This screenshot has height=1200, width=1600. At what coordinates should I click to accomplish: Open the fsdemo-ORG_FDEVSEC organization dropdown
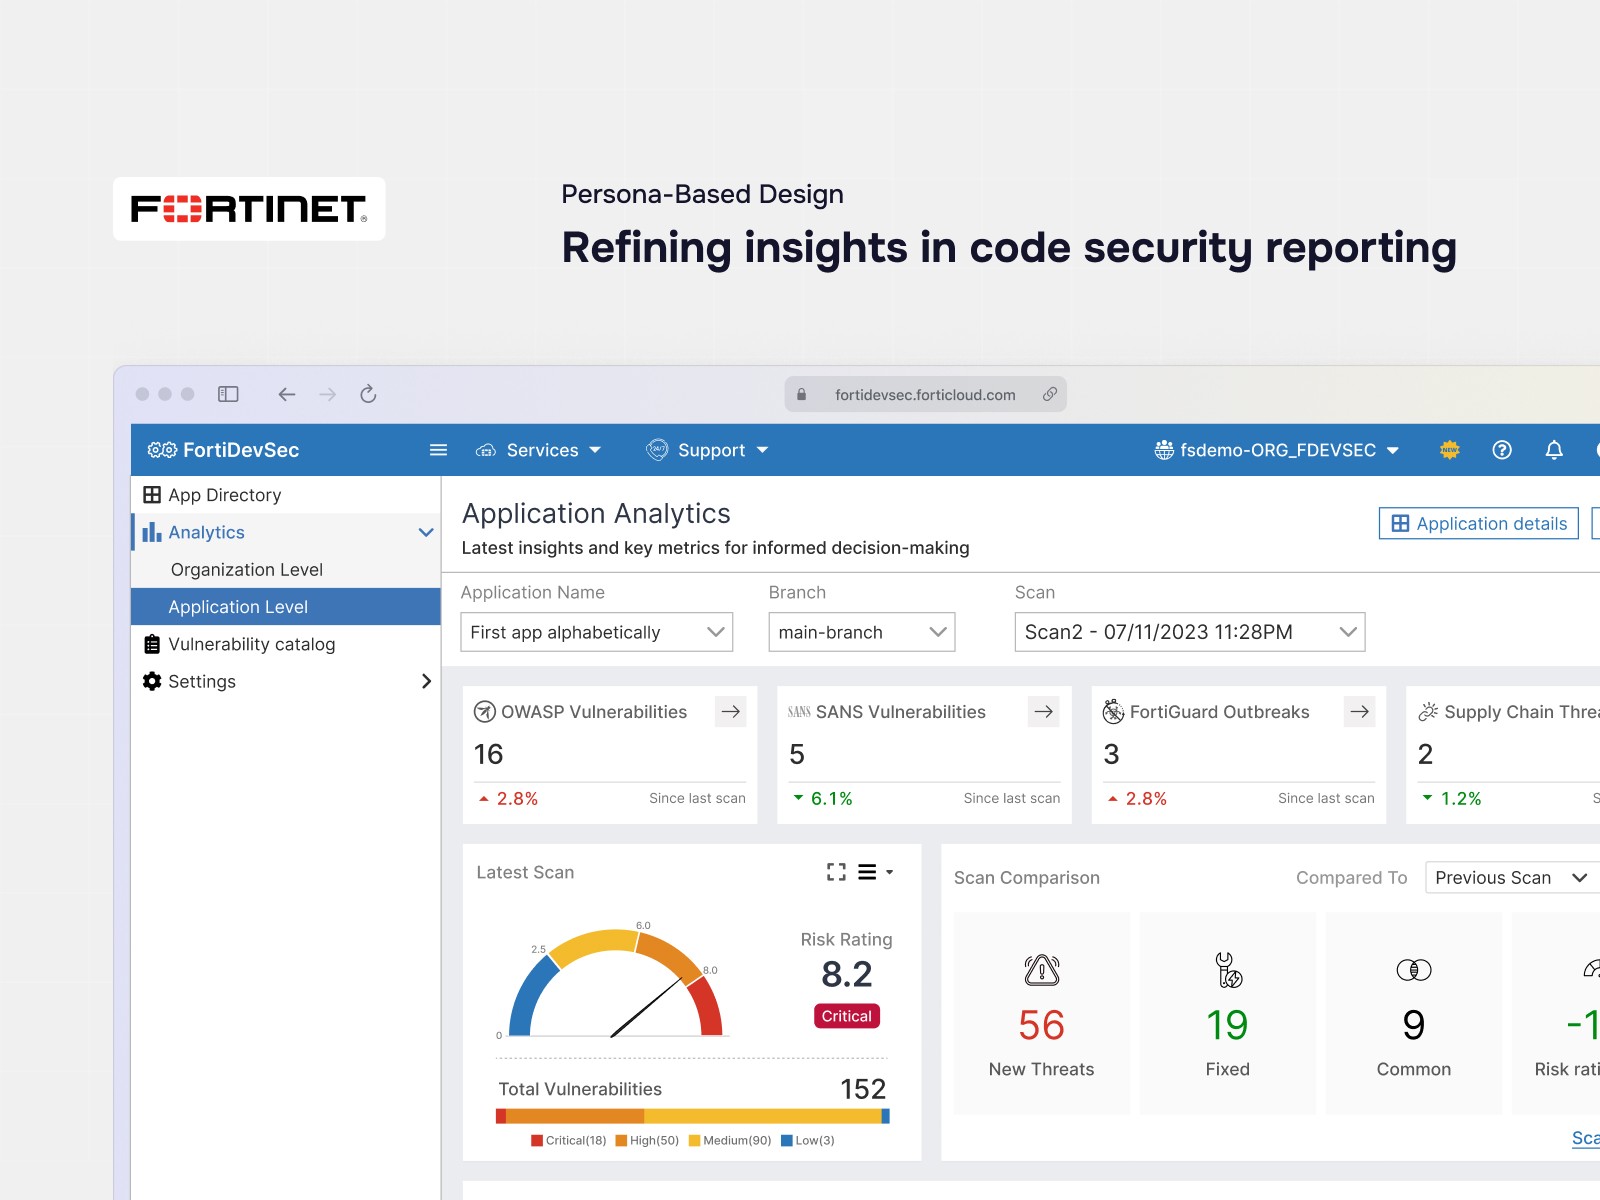[x=1277, y=450]
